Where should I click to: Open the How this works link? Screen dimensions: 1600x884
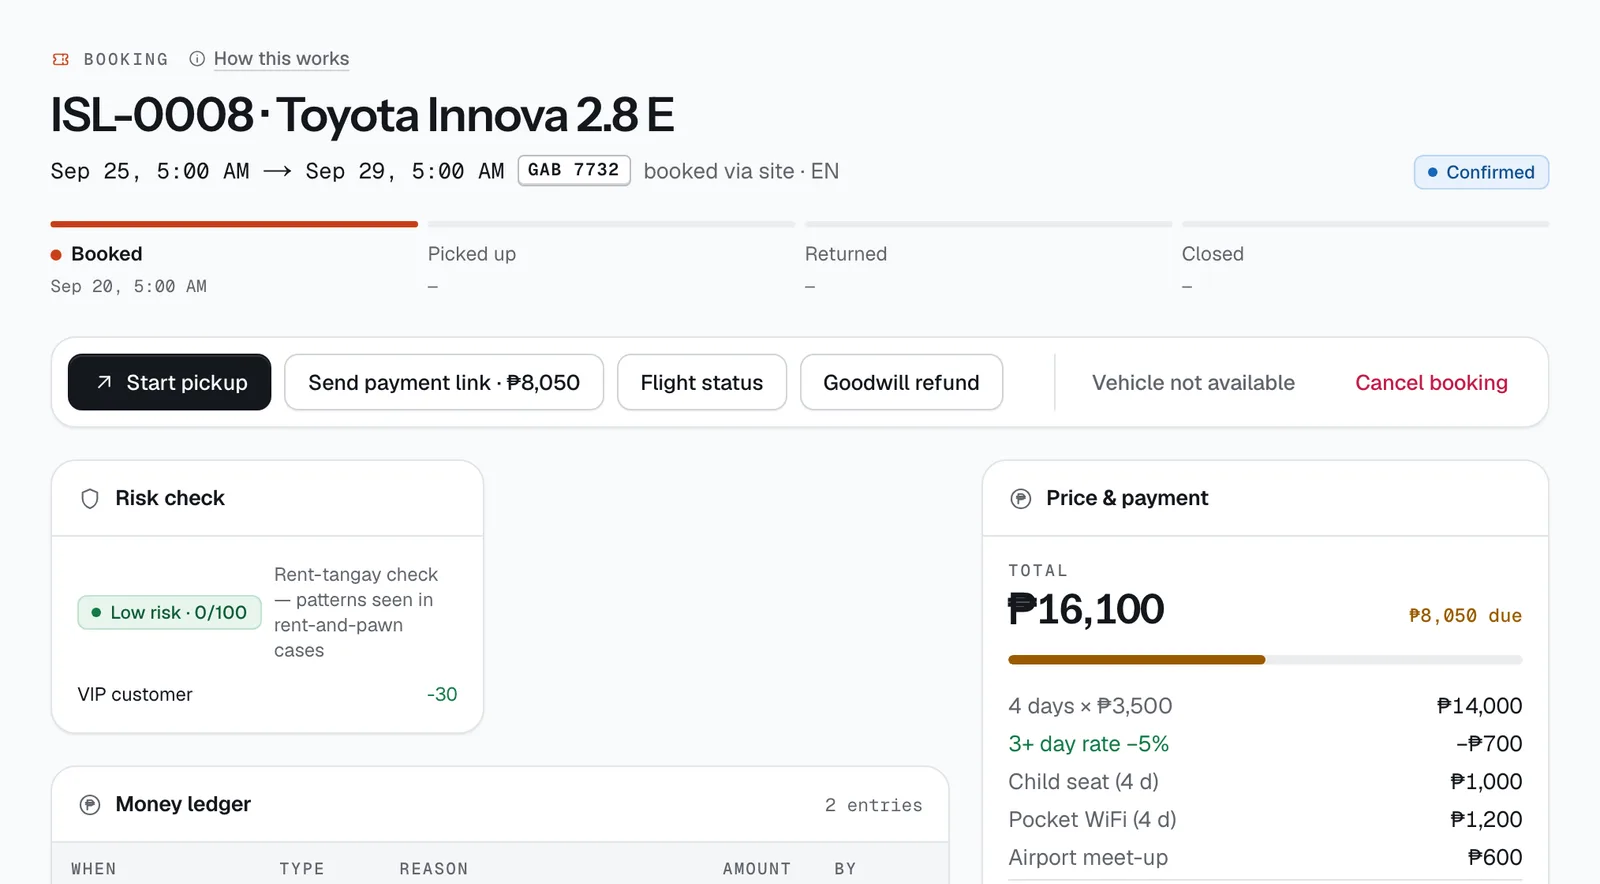tap(281, 59)
